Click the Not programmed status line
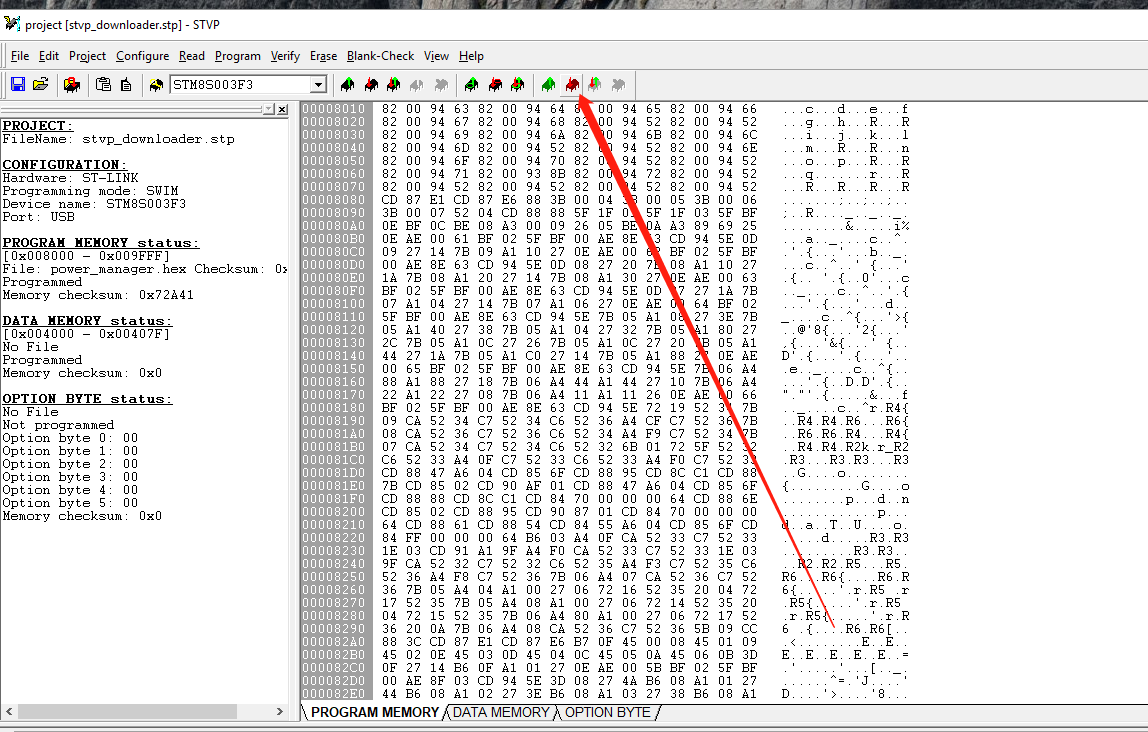Image resolution: width=1148 pixels, height=732 pixels. coord(59,425)
